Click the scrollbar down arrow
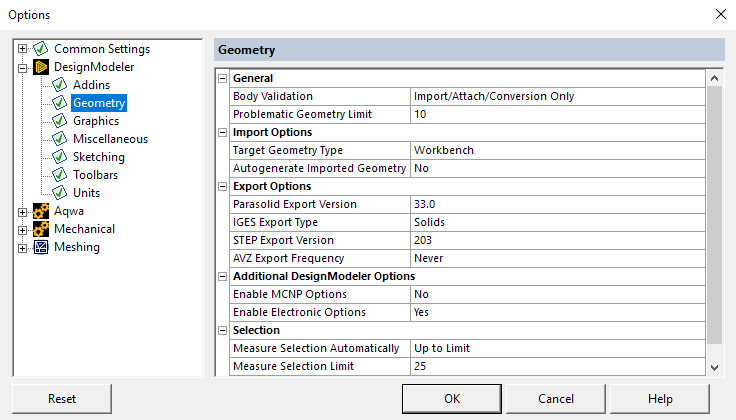 click(x=714, y=368)
